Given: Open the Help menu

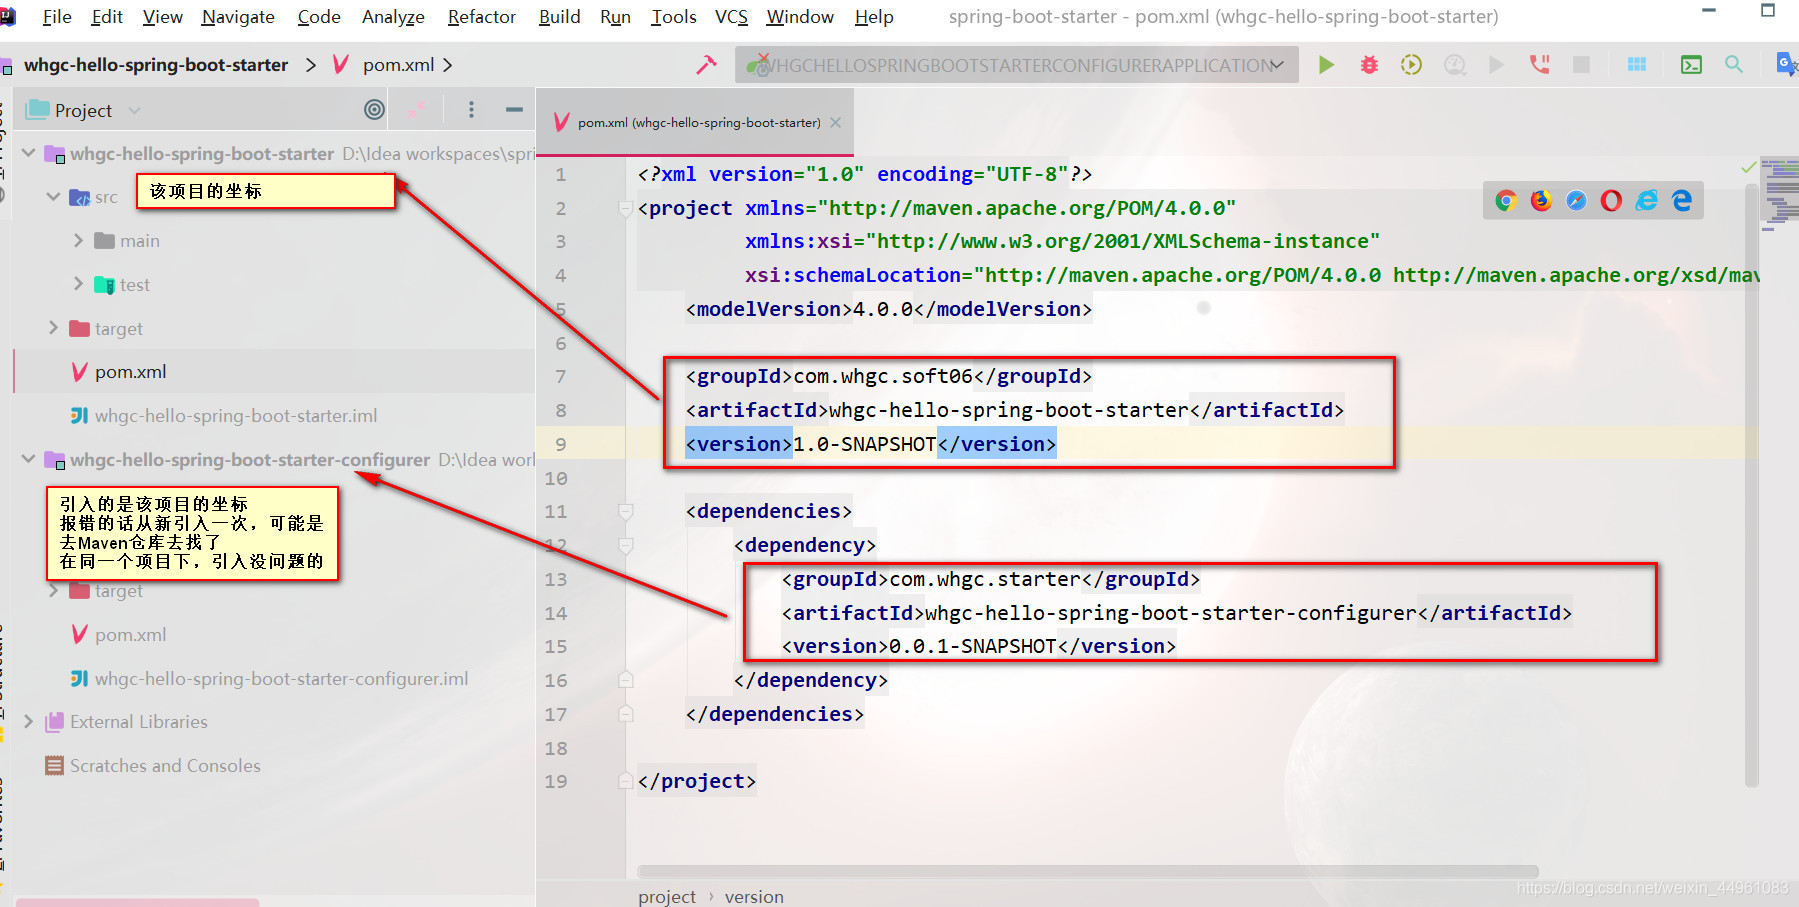Looking at the screenshot, I should (x=874, y=17).
